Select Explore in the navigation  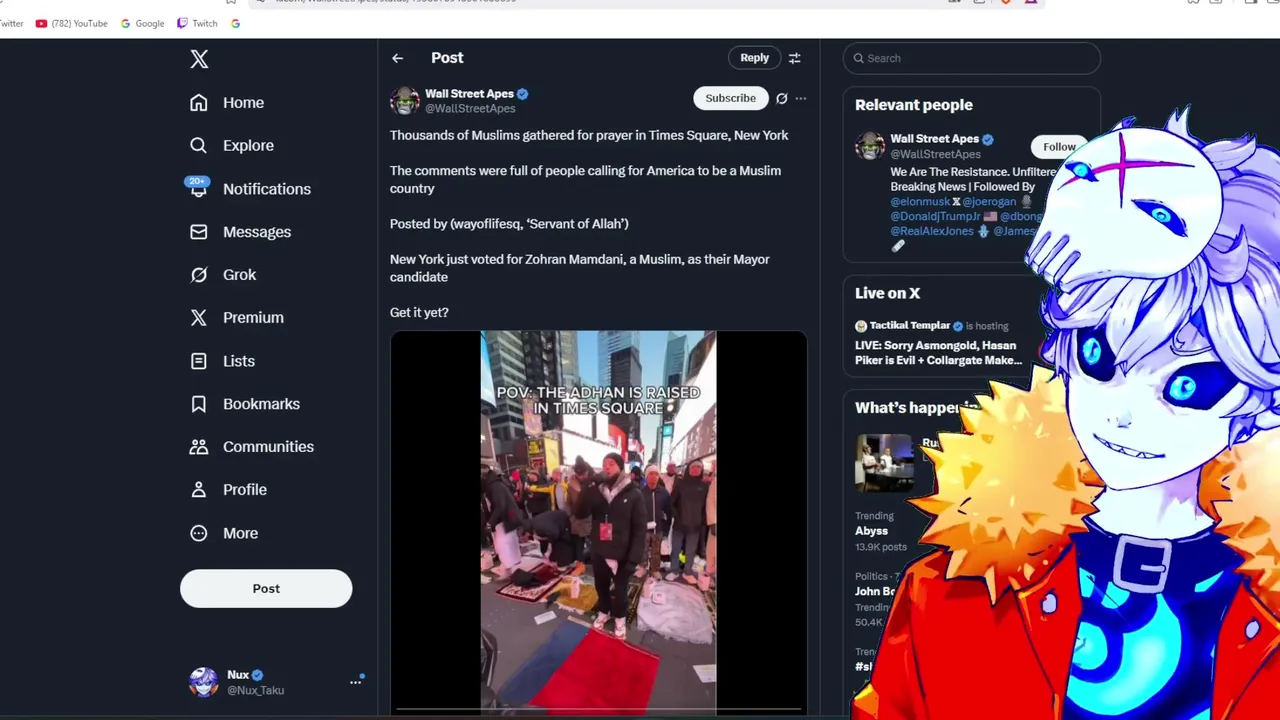(248, 146)
